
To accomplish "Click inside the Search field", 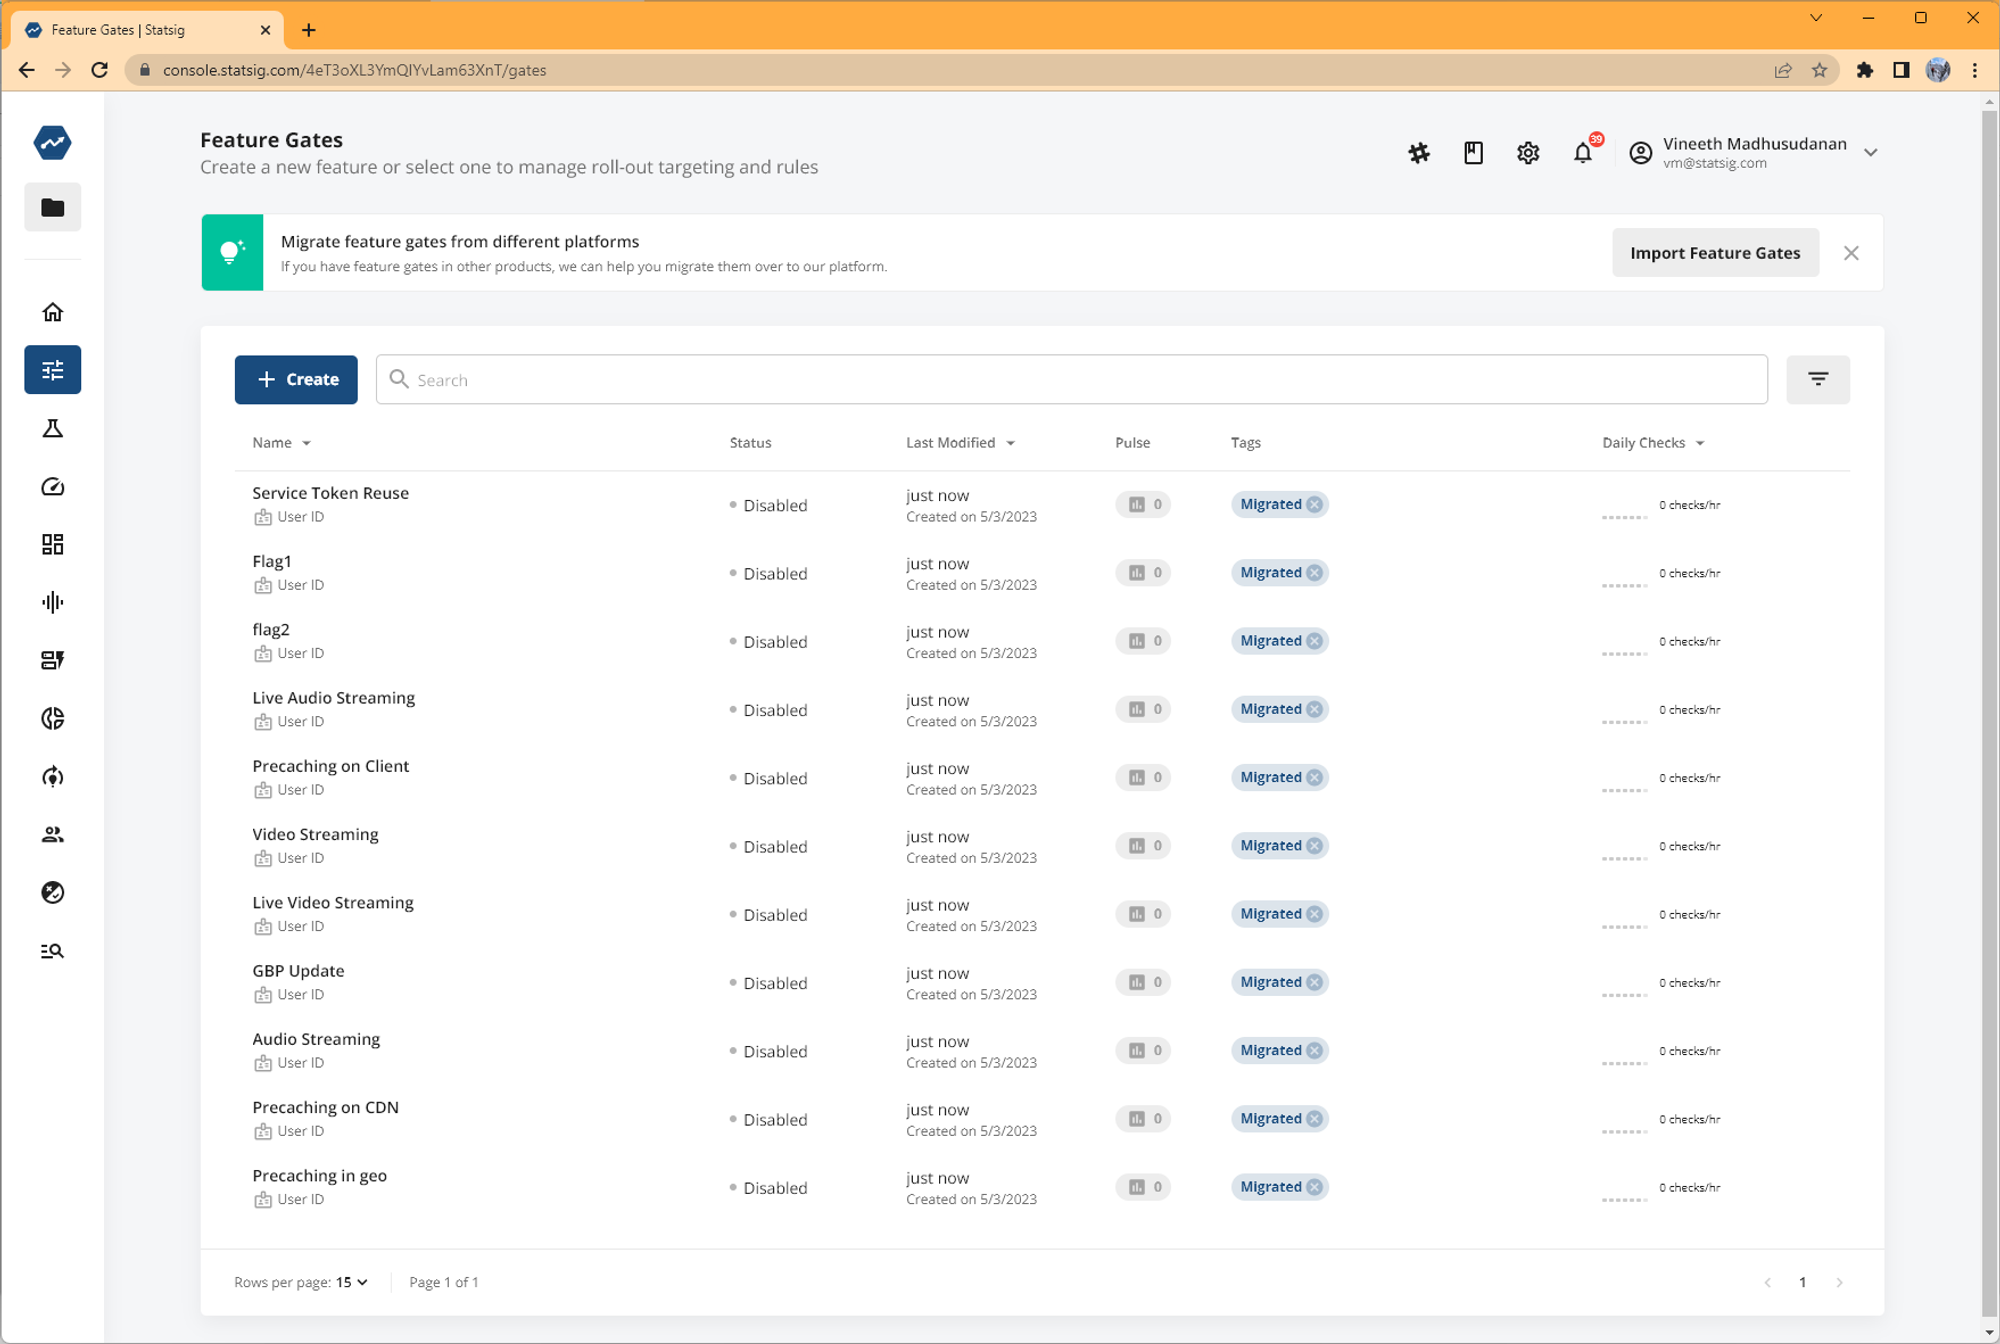I will [800, 379].
